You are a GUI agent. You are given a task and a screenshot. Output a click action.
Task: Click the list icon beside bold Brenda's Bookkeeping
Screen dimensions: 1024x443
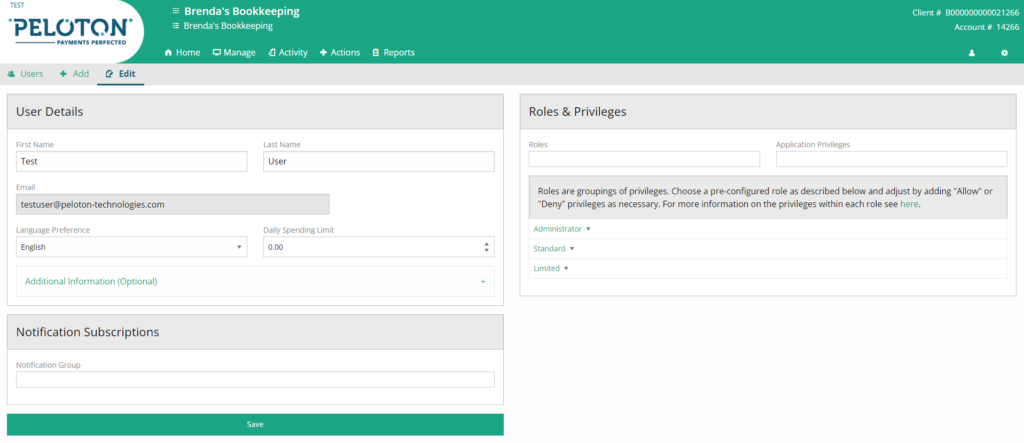pyautogui.click(x=175, y=11)
